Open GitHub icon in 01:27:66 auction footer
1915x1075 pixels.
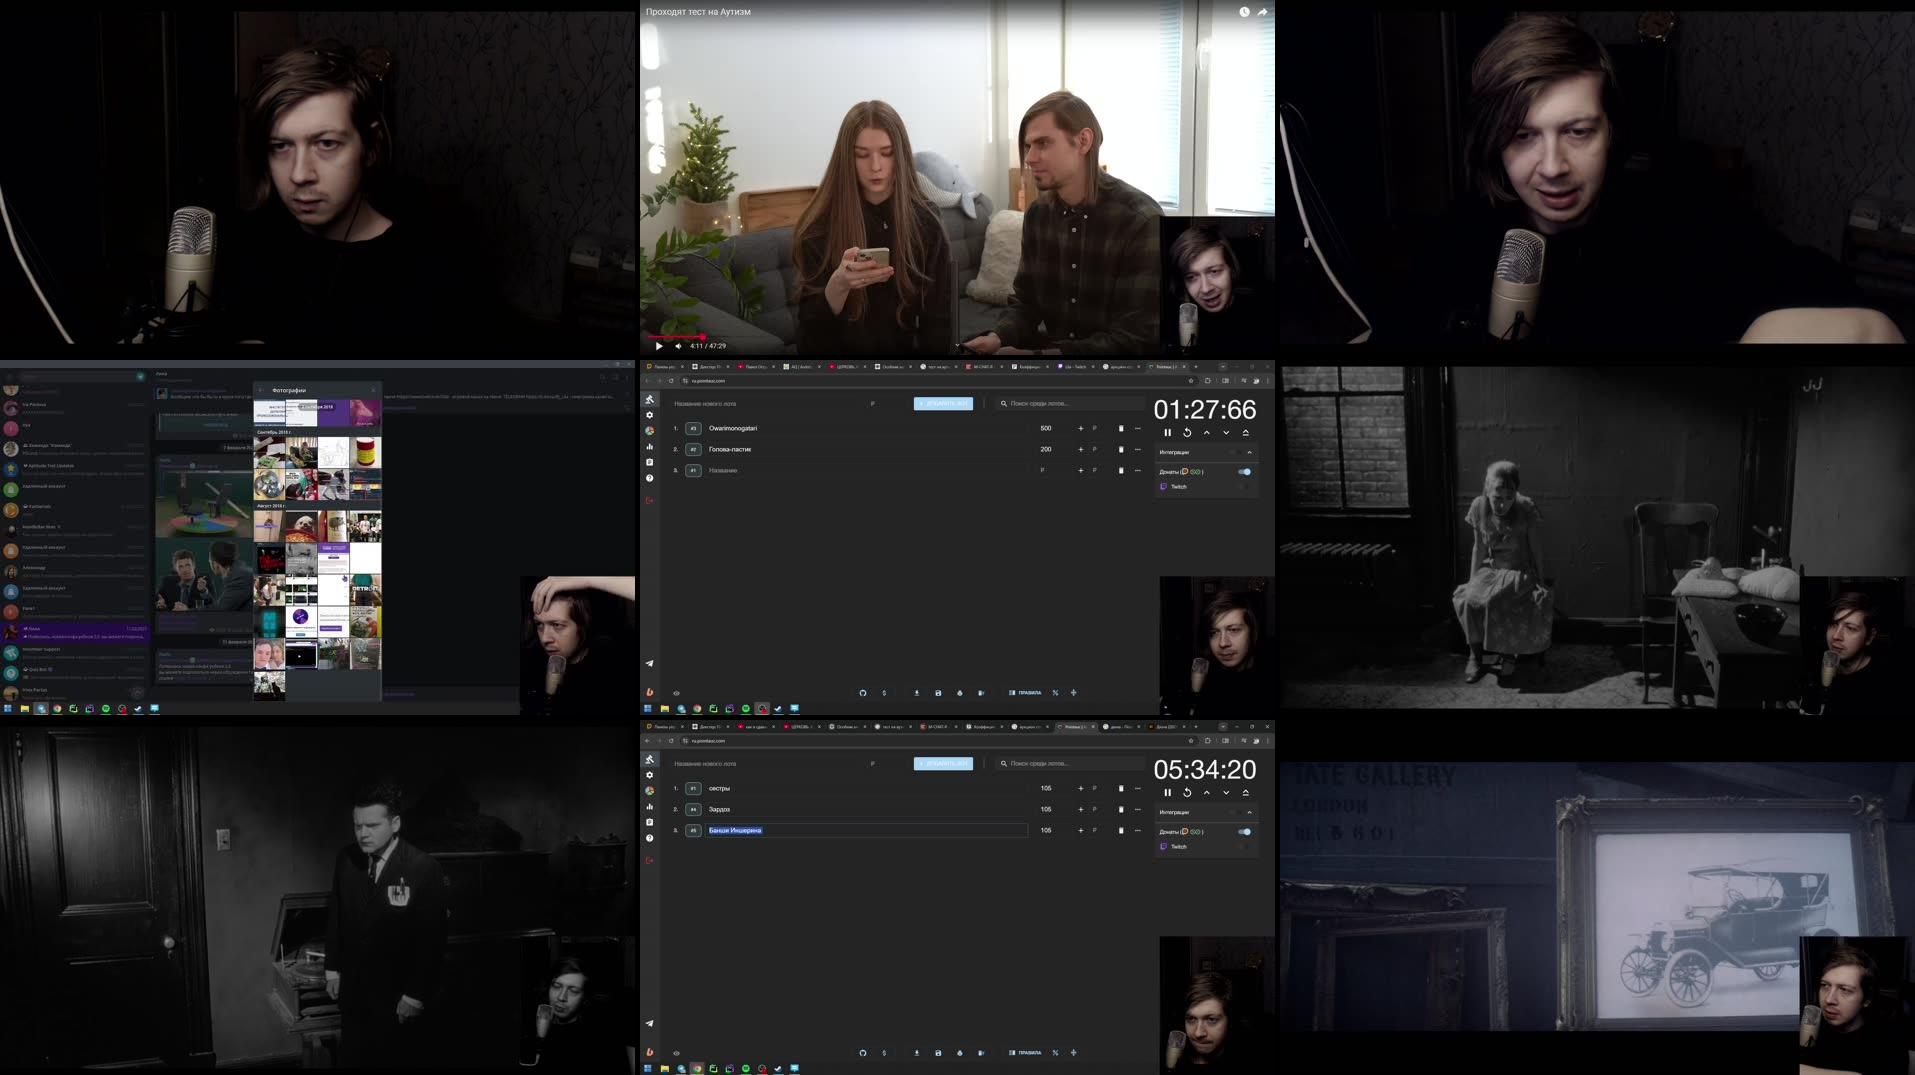pos(863,692)
